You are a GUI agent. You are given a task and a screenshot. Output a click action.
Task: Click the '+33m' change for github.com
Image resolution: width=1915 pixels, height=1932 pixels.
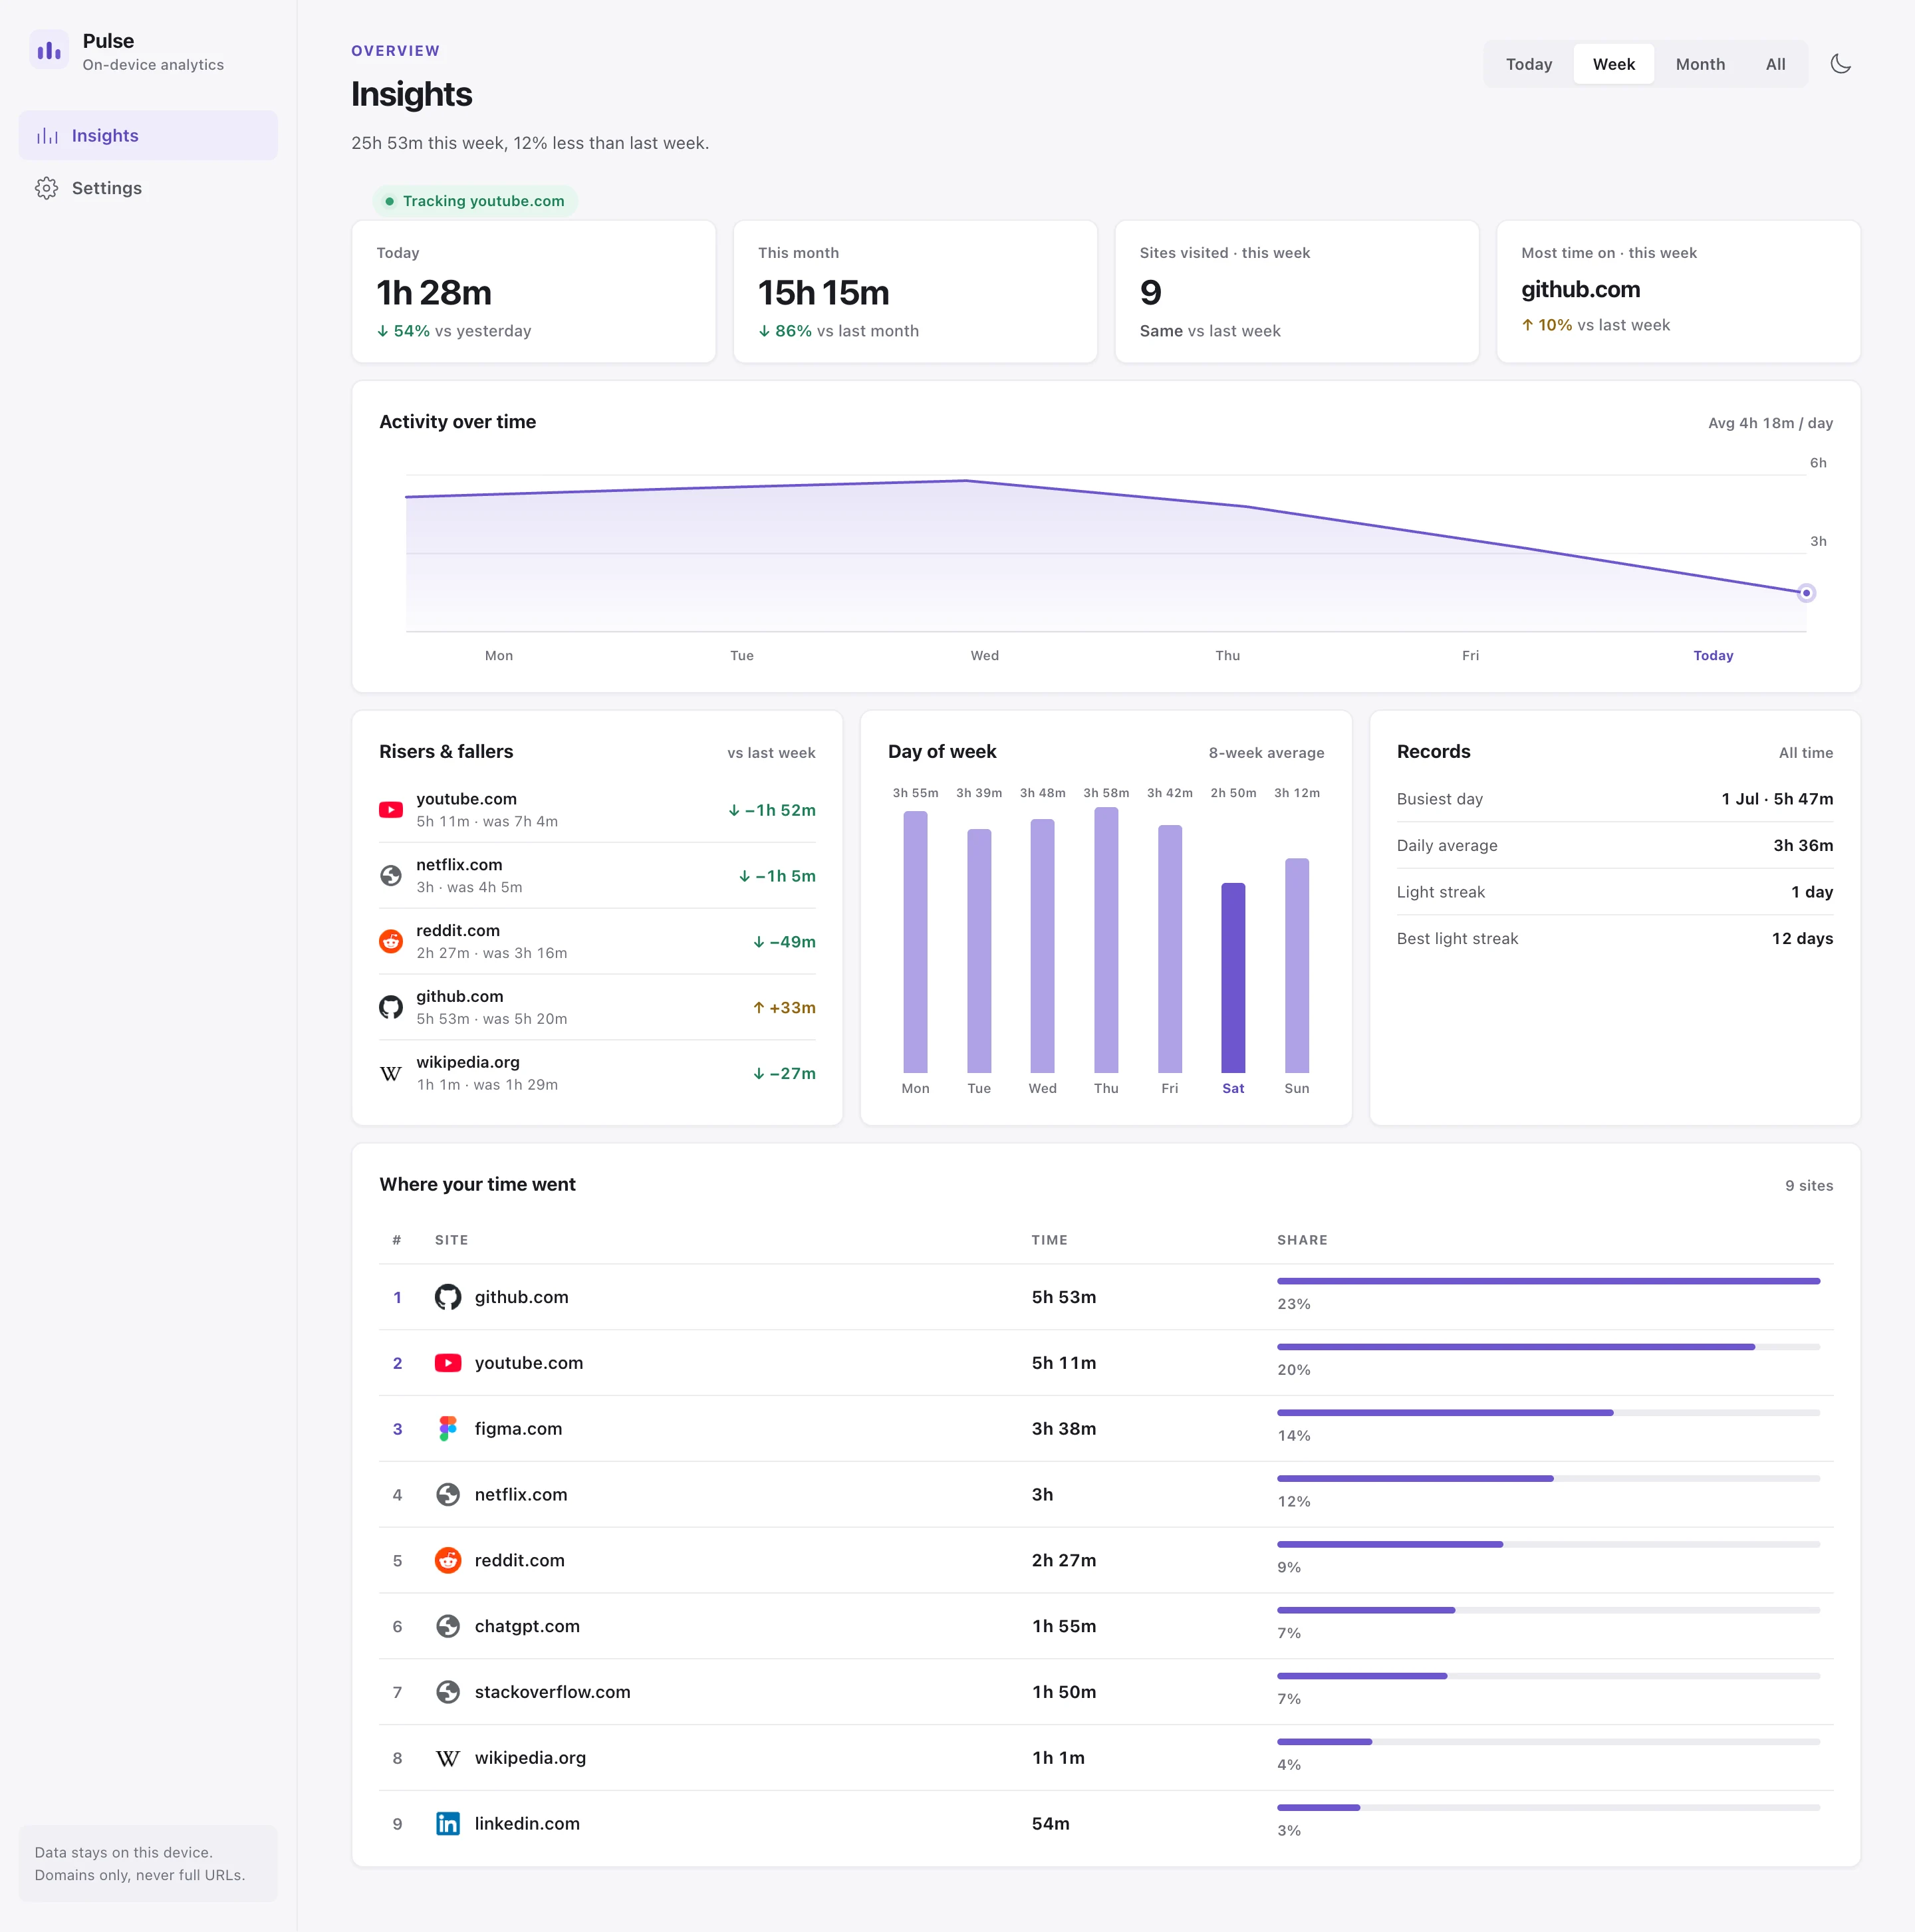(x=784, y=1008)
